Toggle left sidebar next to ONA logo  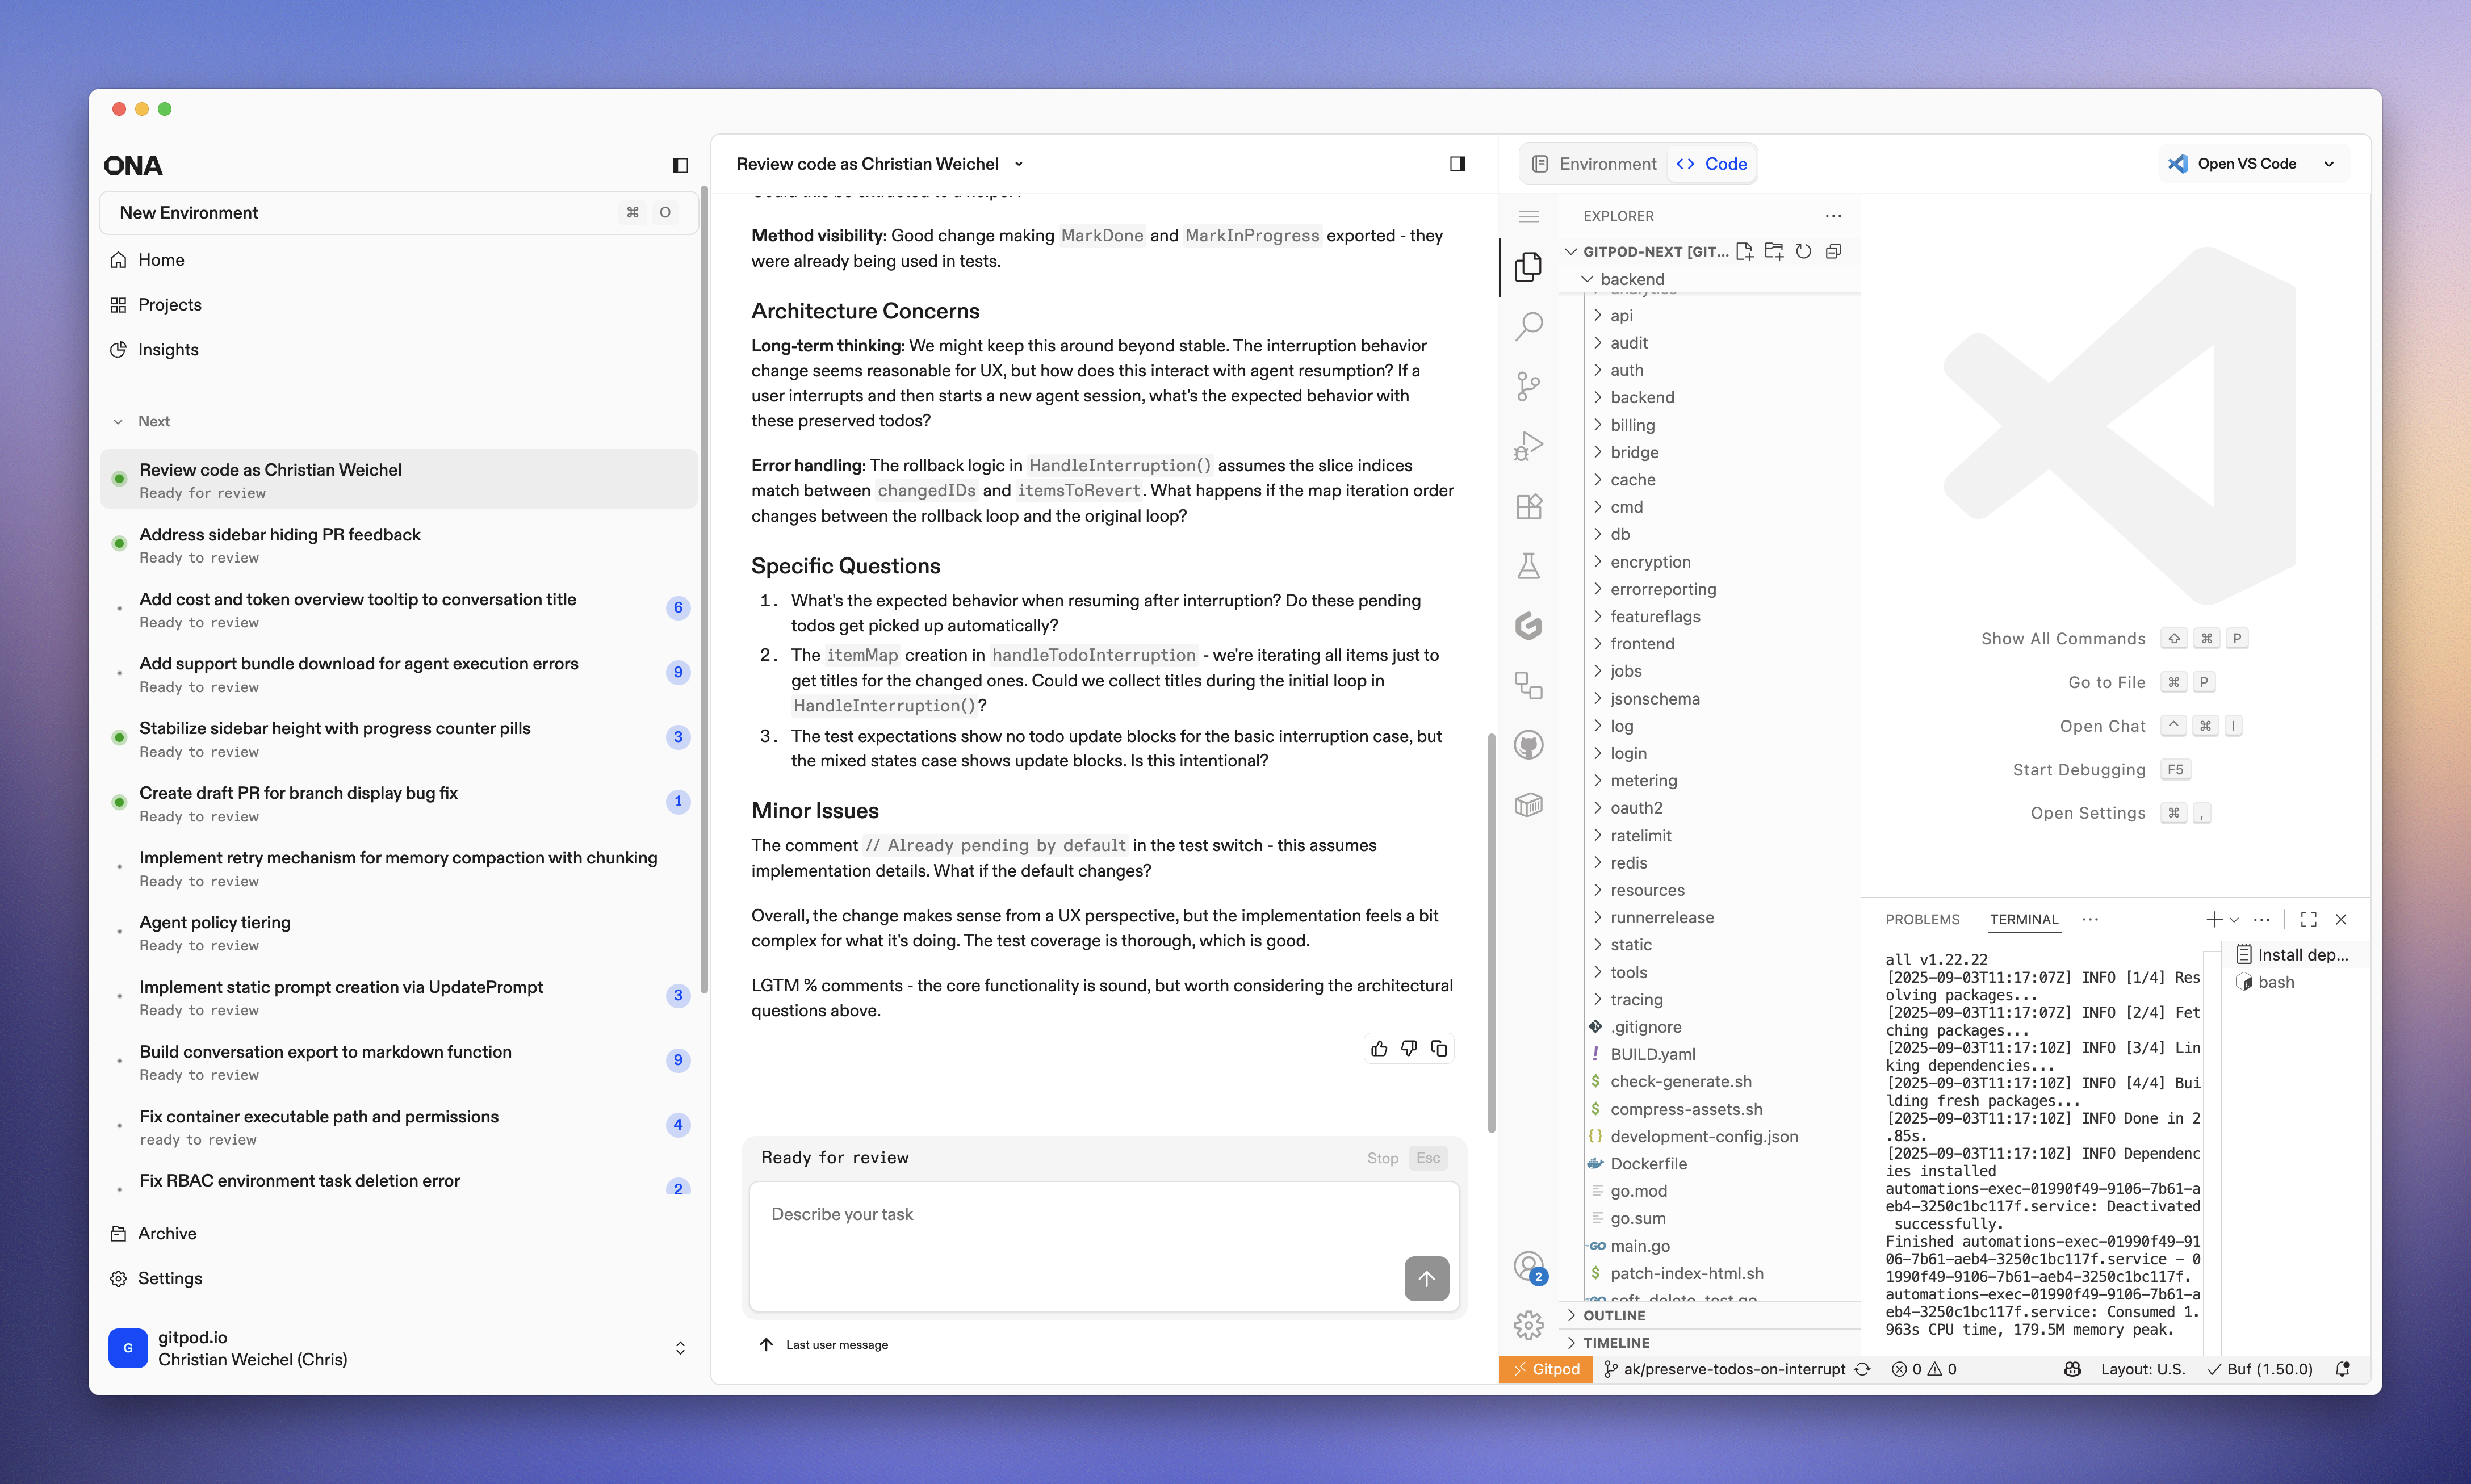[680, 165]
